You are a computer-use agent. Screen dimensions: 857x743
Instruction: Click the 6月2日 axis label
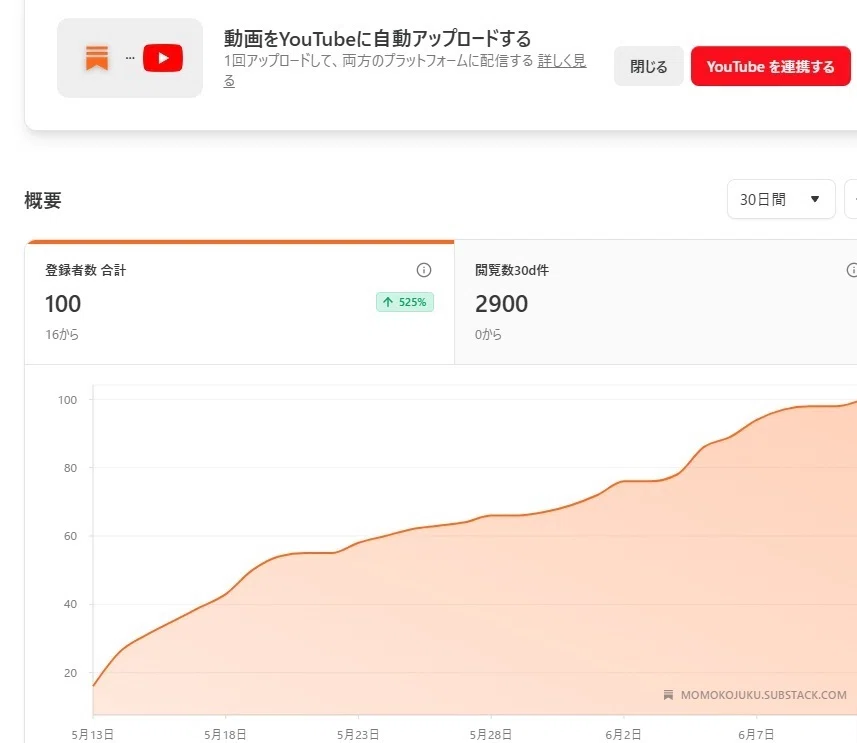click(x=623, y=734)
